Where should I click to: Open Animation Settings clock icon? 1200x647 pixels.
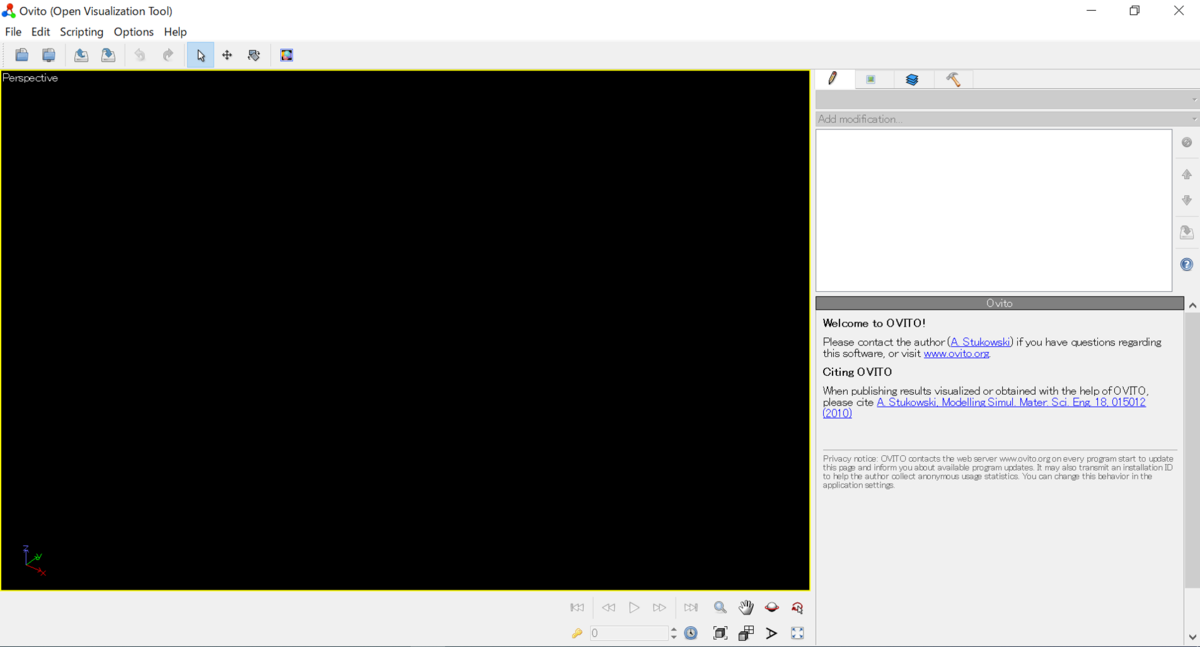click(x=691, y=633)
